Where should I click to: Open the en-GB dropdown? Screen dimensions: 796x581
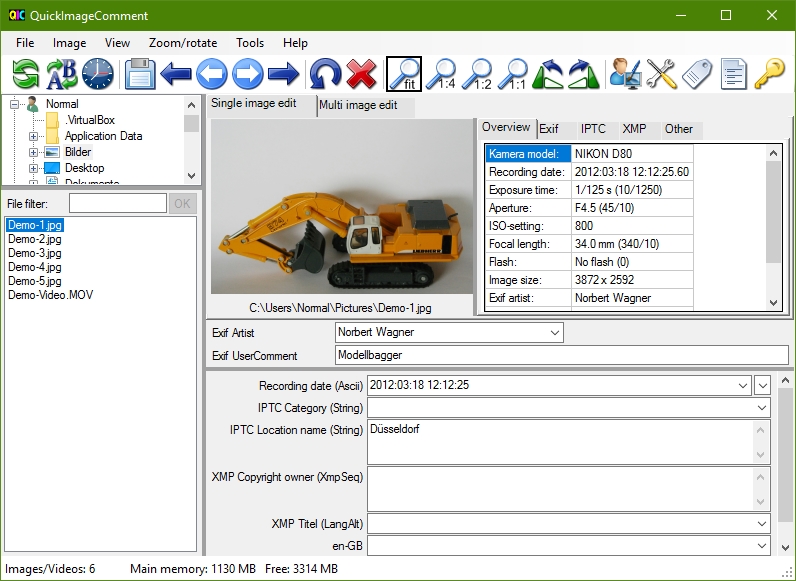click(x=762, y=546)
